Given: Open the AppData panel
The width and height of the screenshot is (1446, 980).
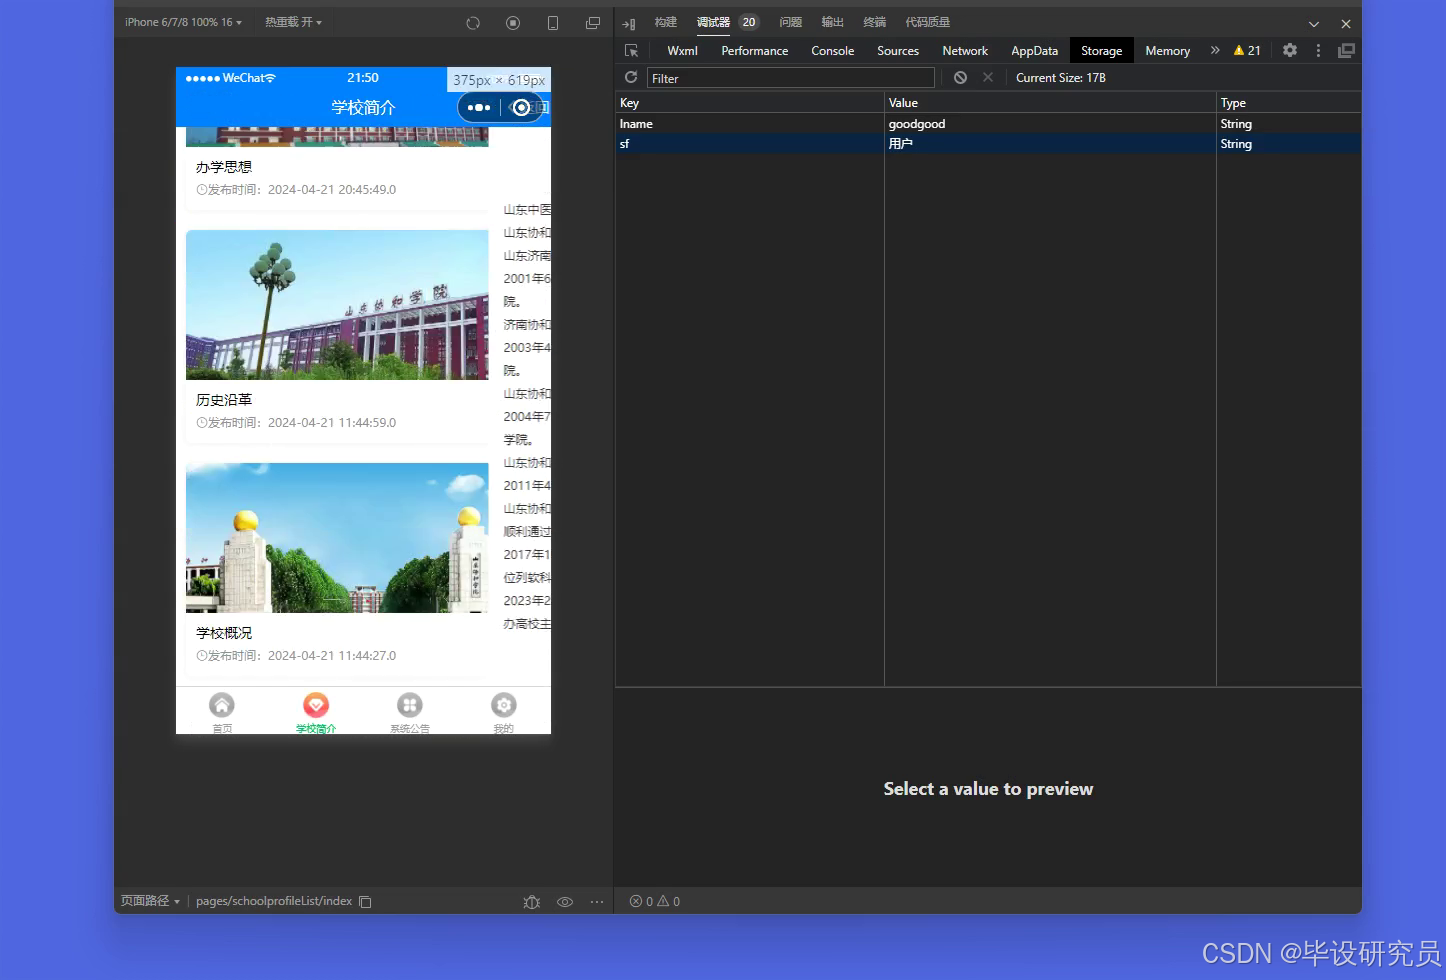Looking at the screenshot, I should [x=1035, y=51].
